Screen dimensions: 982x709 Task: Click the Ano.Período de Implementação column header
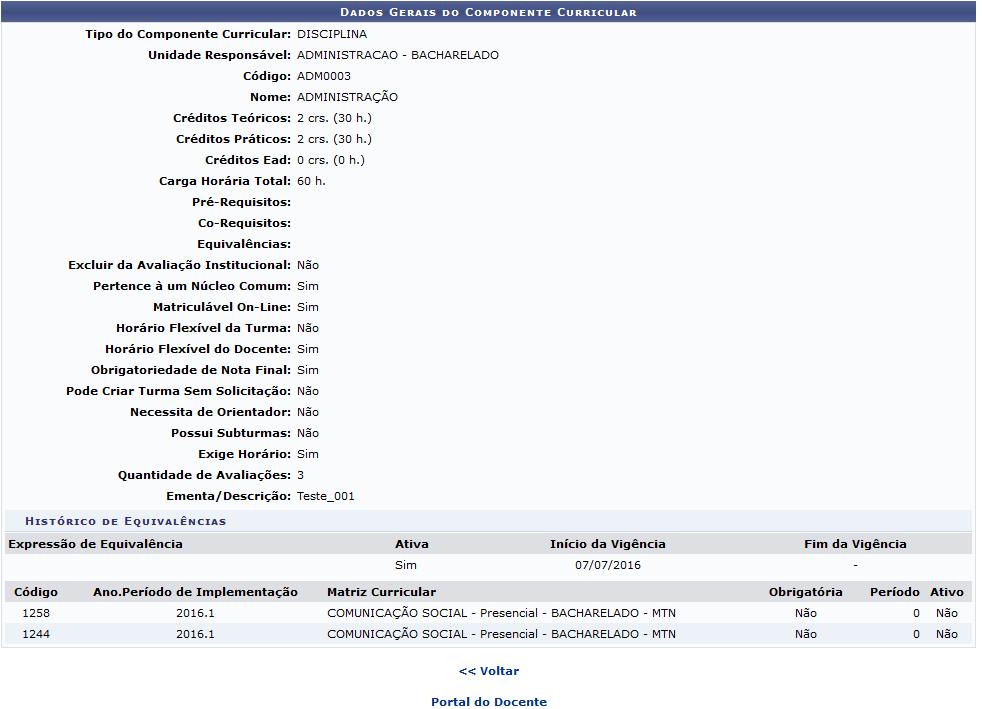click(x=195, y=592)
